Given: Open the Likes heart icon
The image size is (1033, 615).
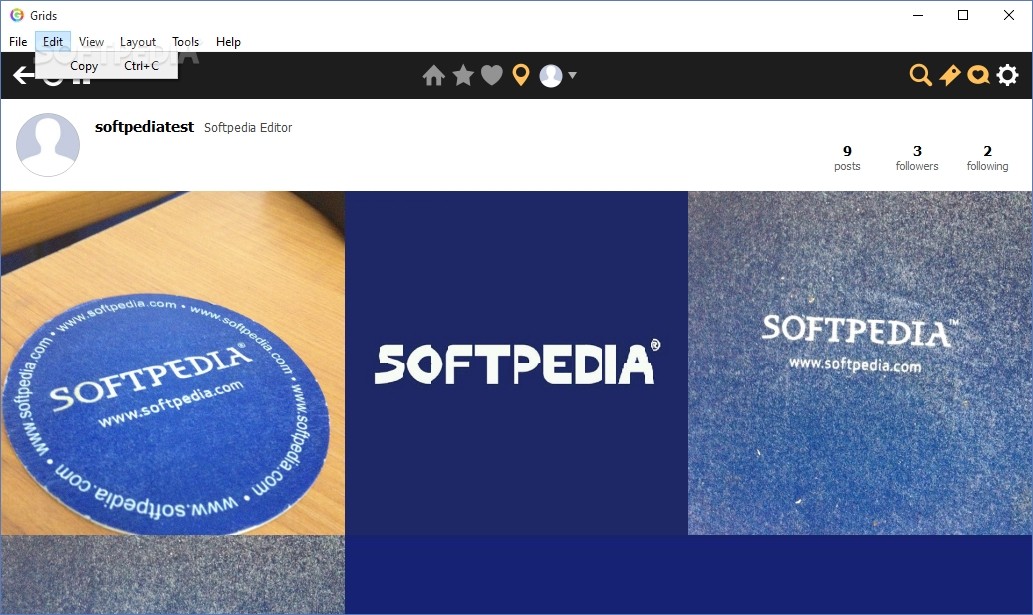Looking at the screenshot, I should (x=491, y=76).
